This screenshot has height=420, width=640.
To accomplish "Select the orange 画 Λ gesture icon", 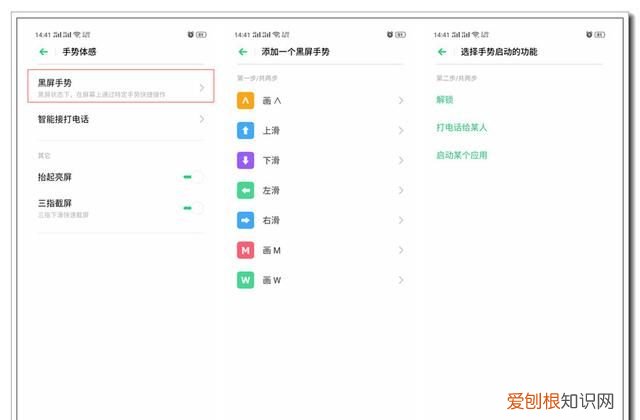I will (245, 100).
